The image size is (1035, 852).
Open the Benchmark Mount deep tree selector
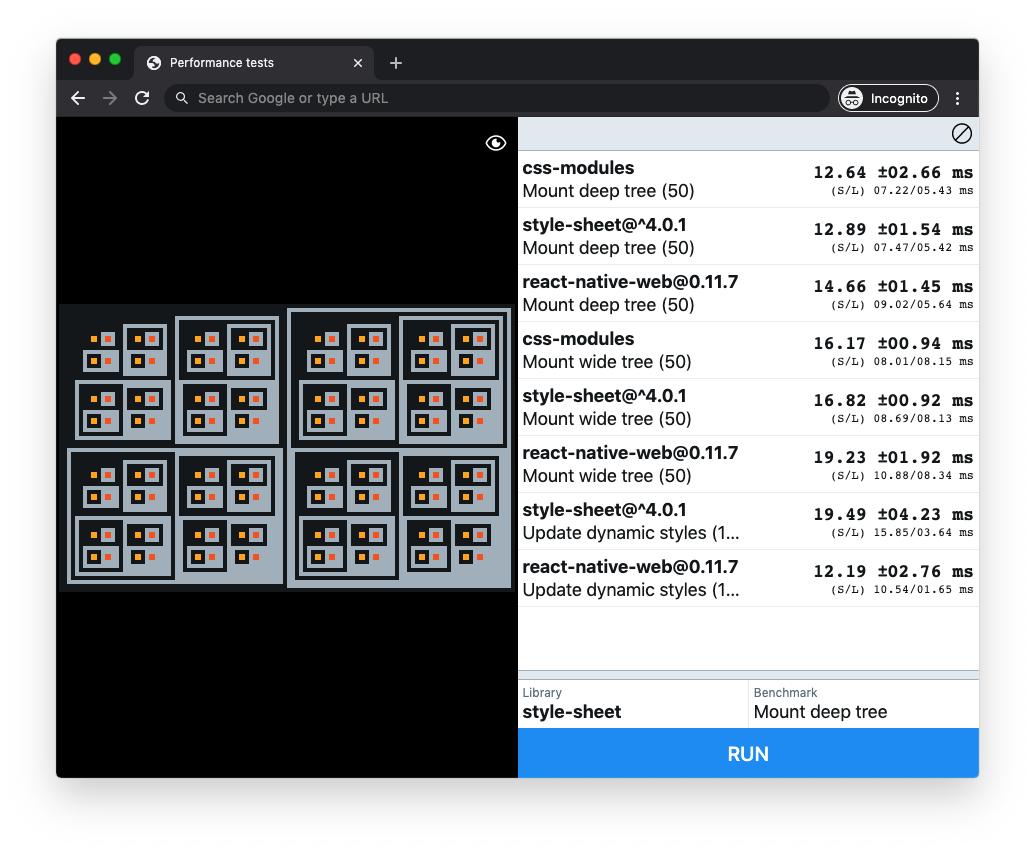pyautogui.click(x=863, y=704)
